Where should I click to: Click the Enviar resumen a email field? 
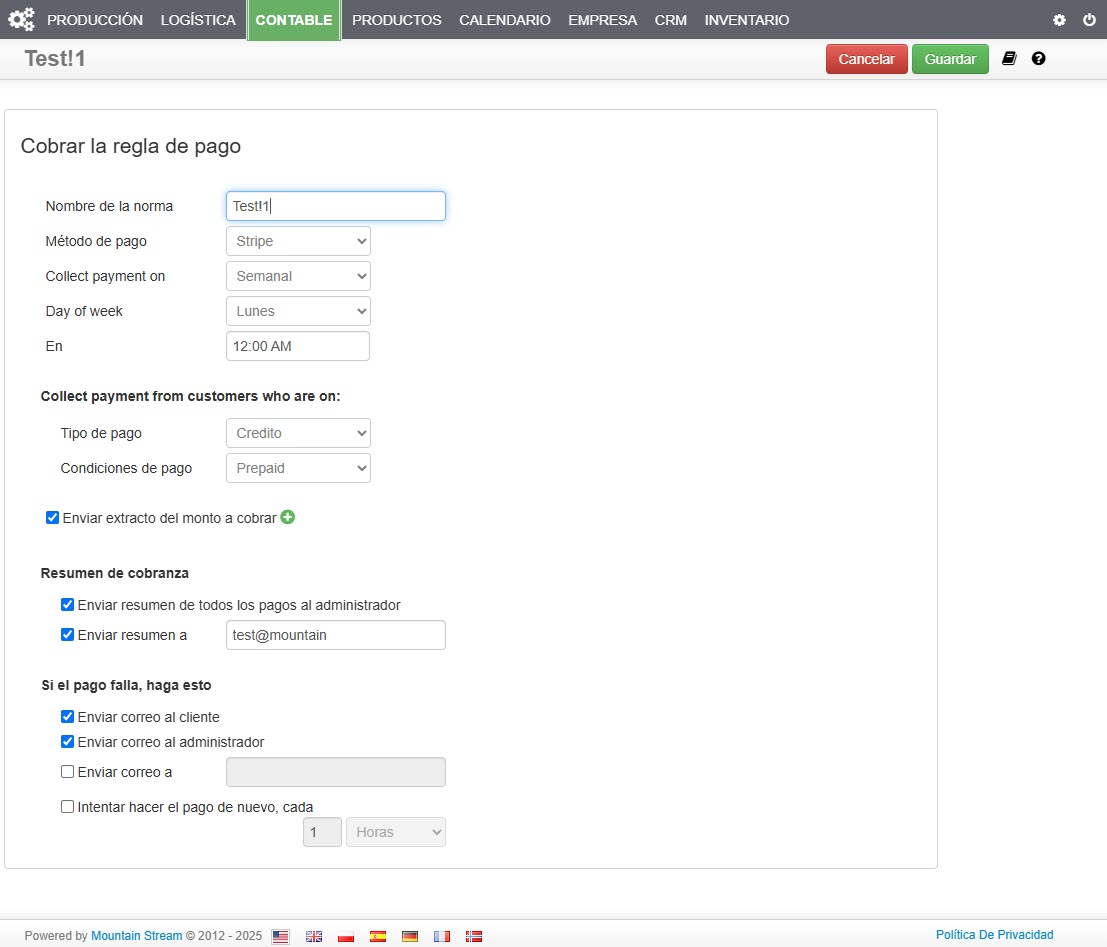(x=335, y=635)
